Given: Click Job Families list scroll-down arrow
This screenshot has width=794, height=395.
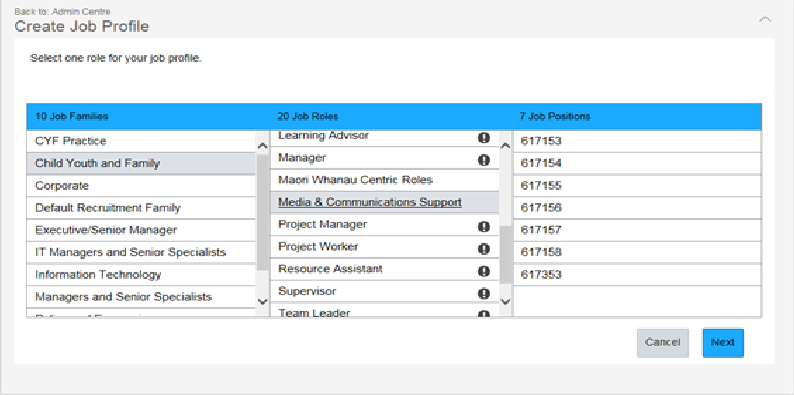Looking at the screenshot, I should [x=262, y=301].
